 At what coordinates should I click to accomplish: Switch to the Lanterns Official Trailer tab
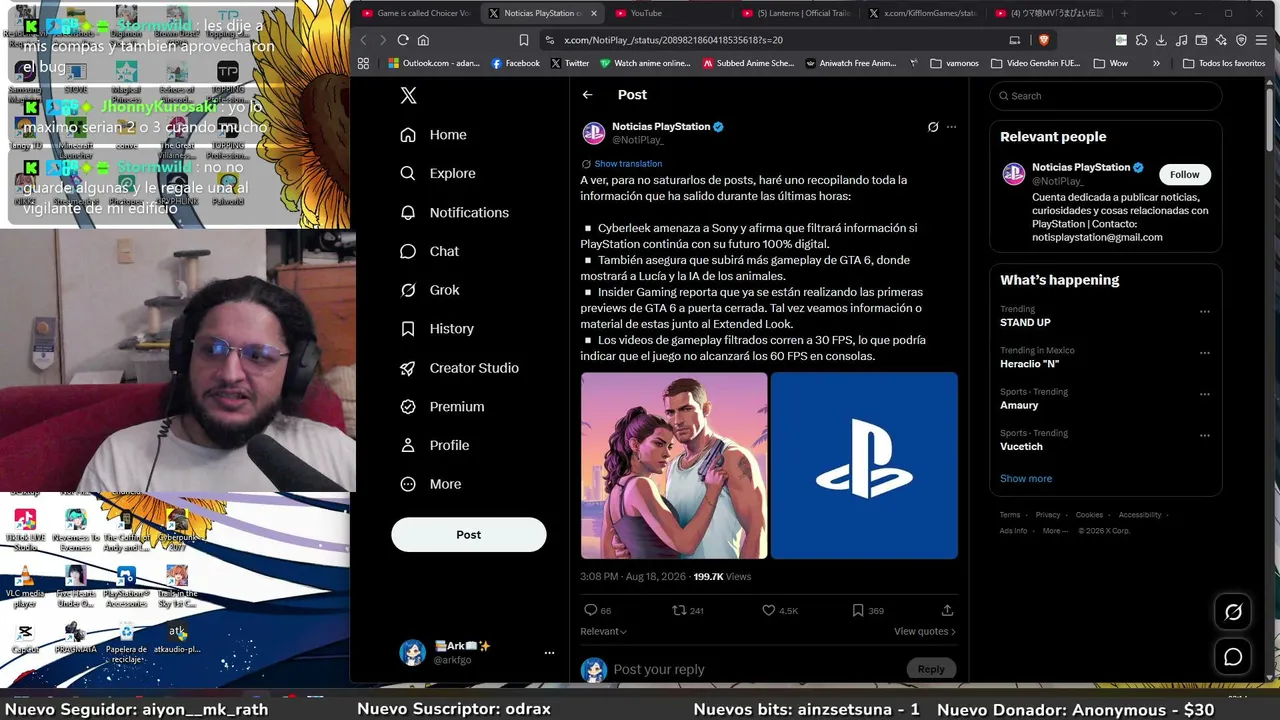click(x=798, y=13)
